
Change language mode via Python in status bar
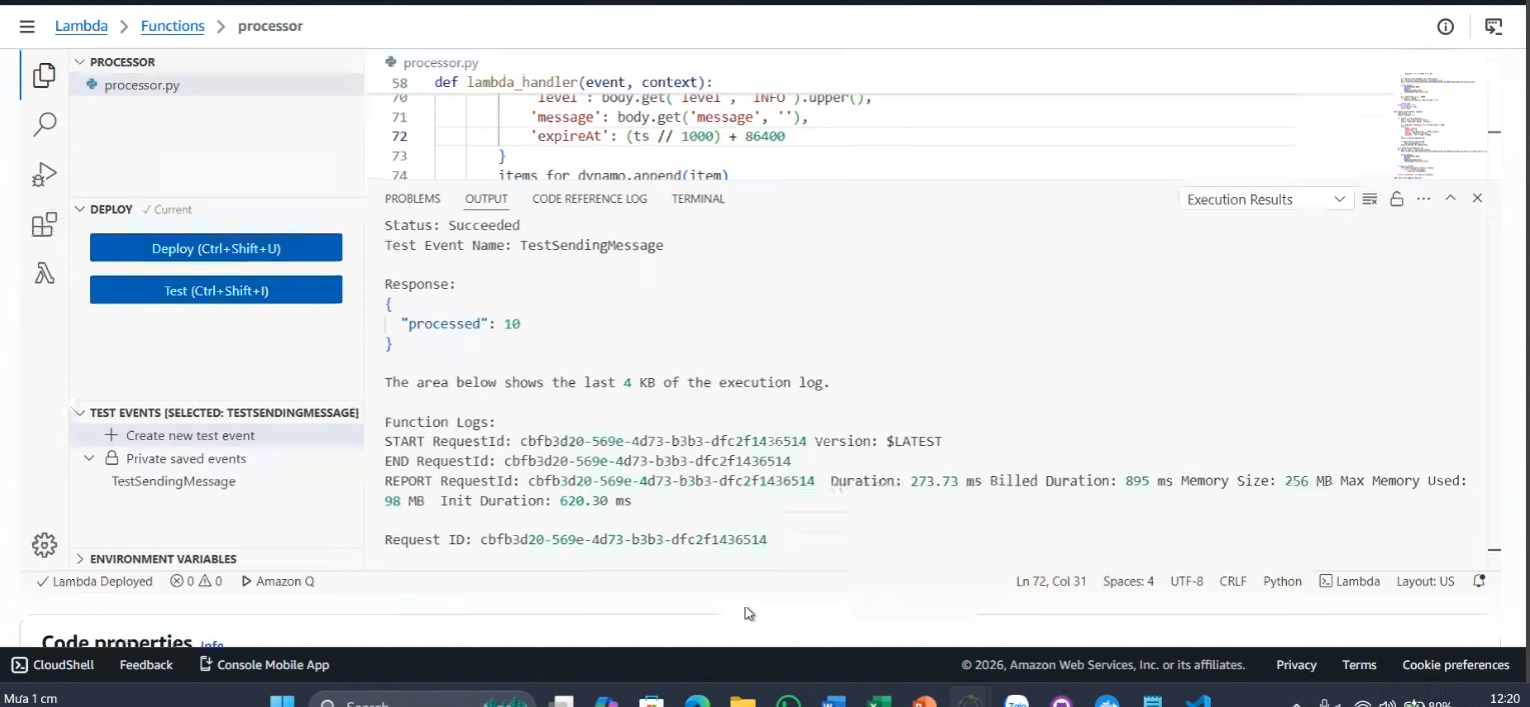[1282, 581]
